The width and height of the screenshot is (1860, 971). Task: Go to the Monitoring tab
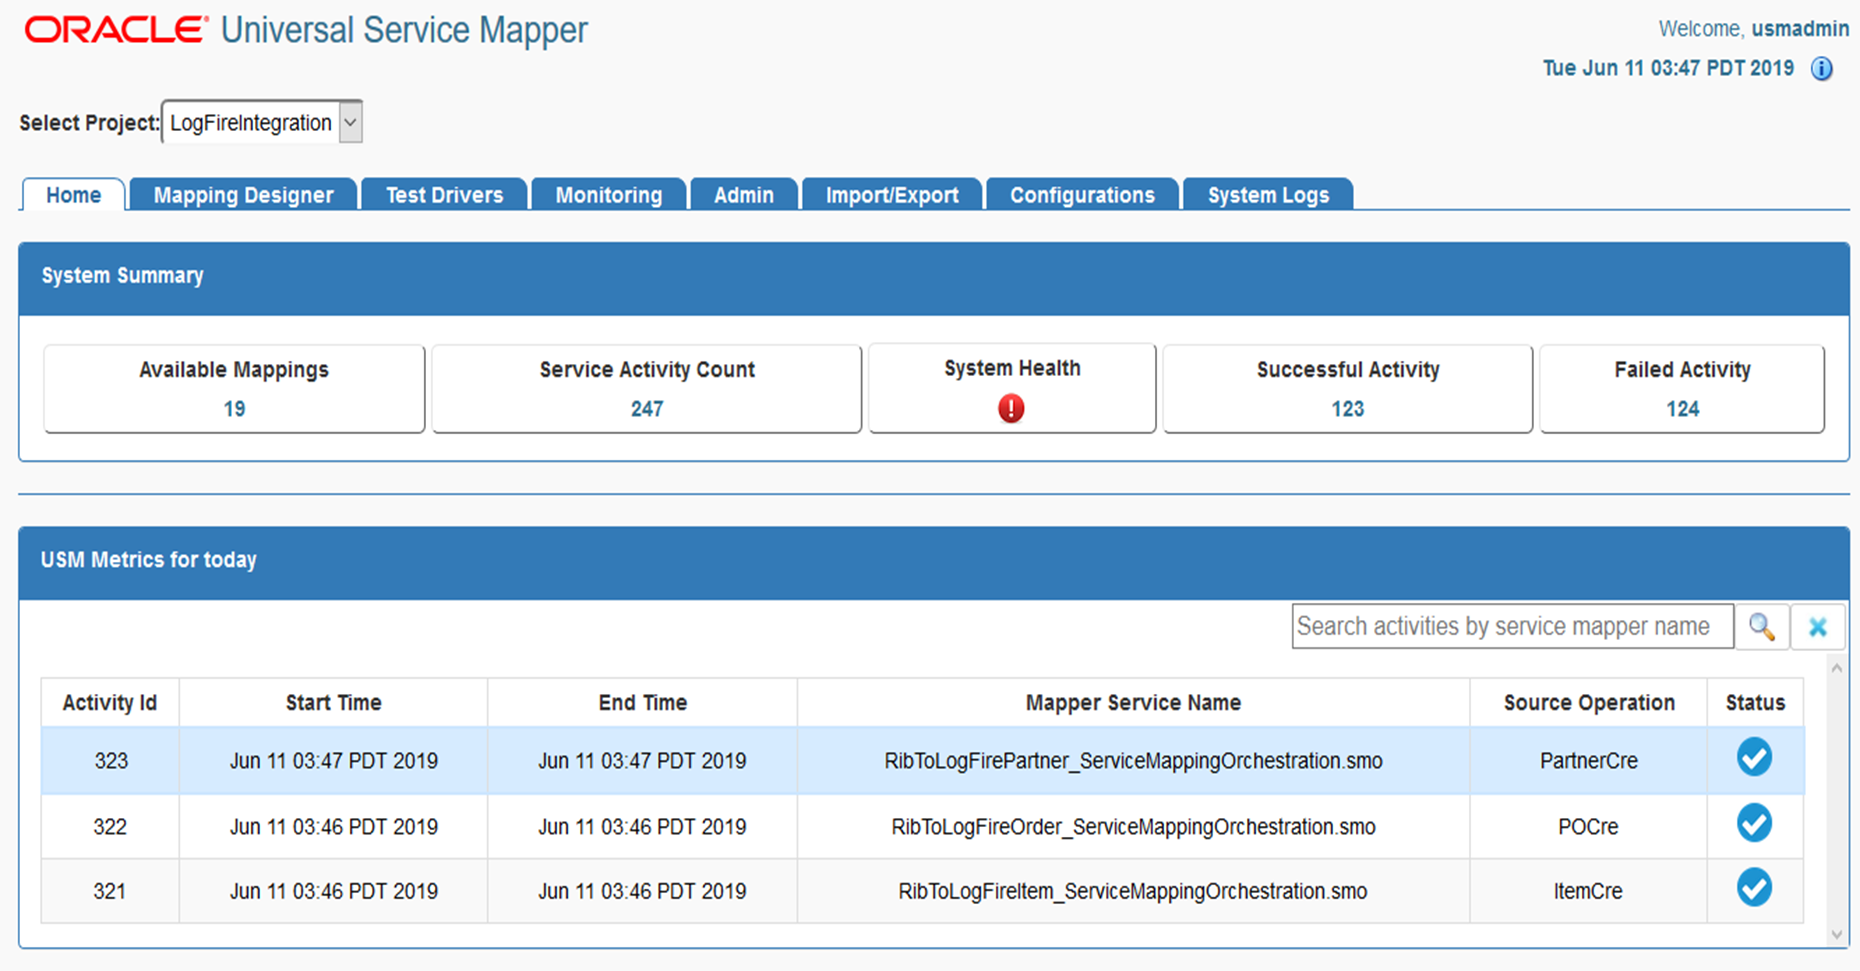coord(609,195)
